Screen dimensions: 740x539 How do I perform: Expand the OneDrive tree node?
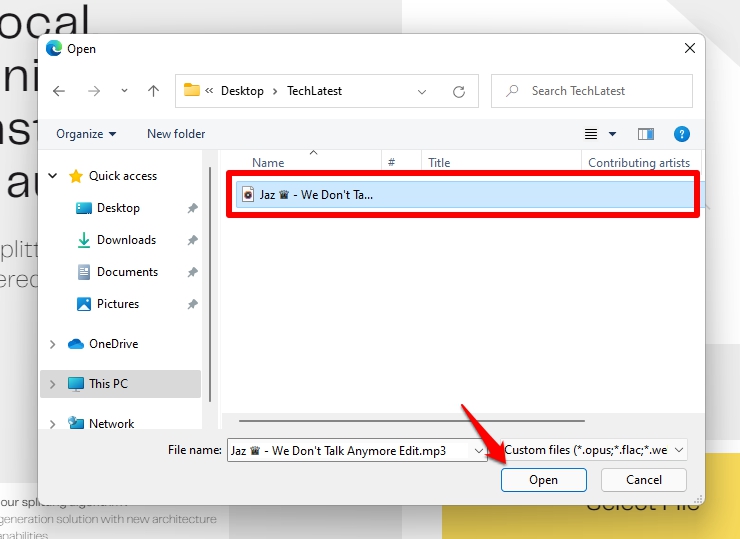click(x=52, y=344)
